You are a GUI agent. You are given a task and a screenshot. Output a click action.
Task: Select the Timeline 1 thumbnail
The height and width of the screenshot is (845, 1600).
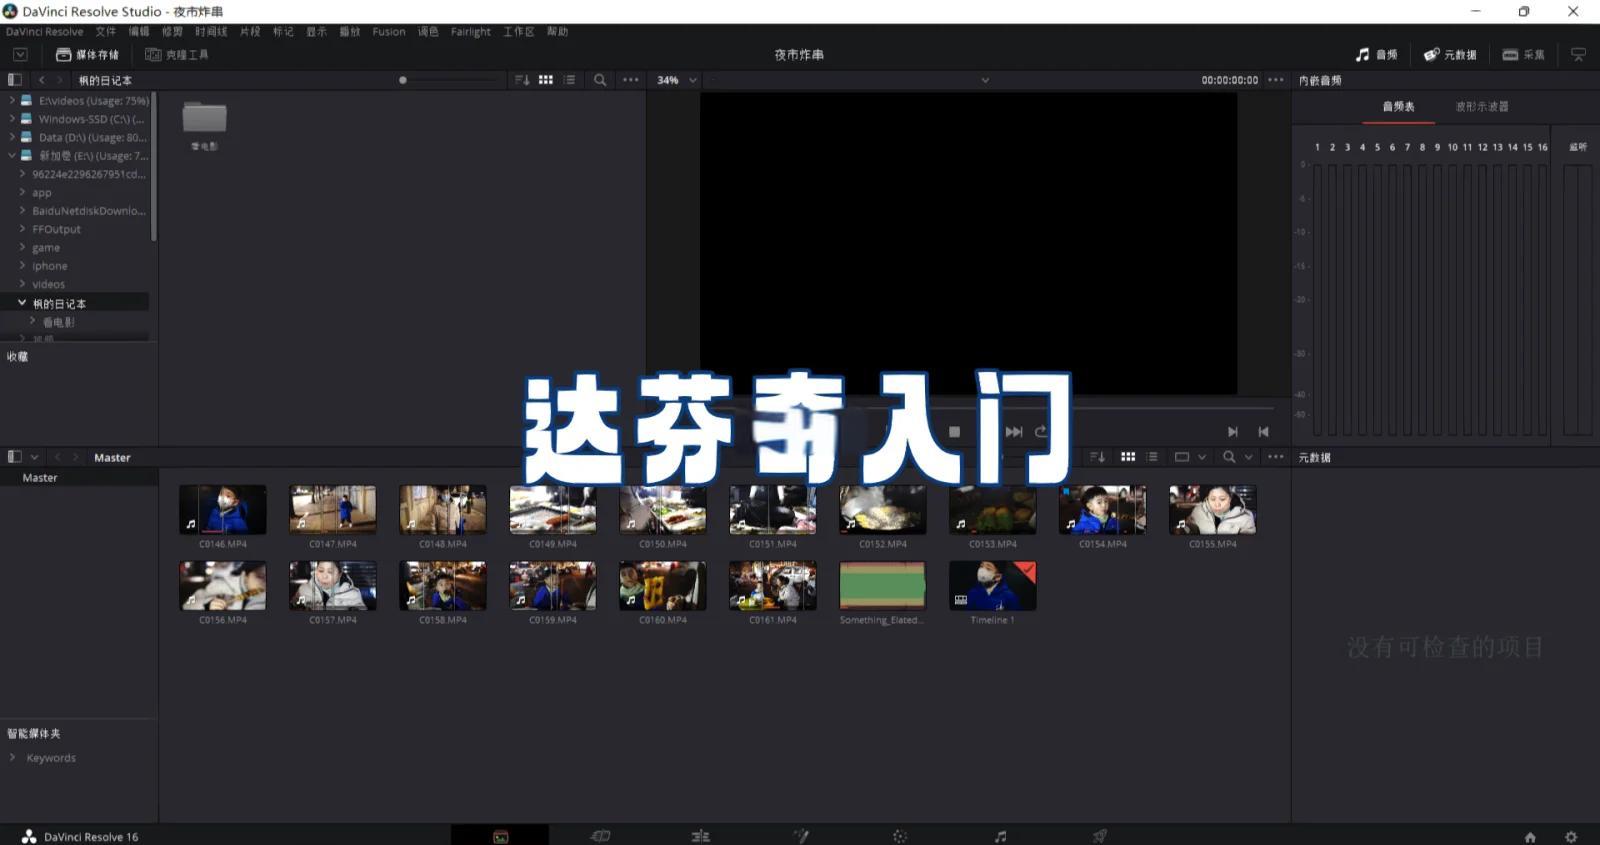[993, 585]
